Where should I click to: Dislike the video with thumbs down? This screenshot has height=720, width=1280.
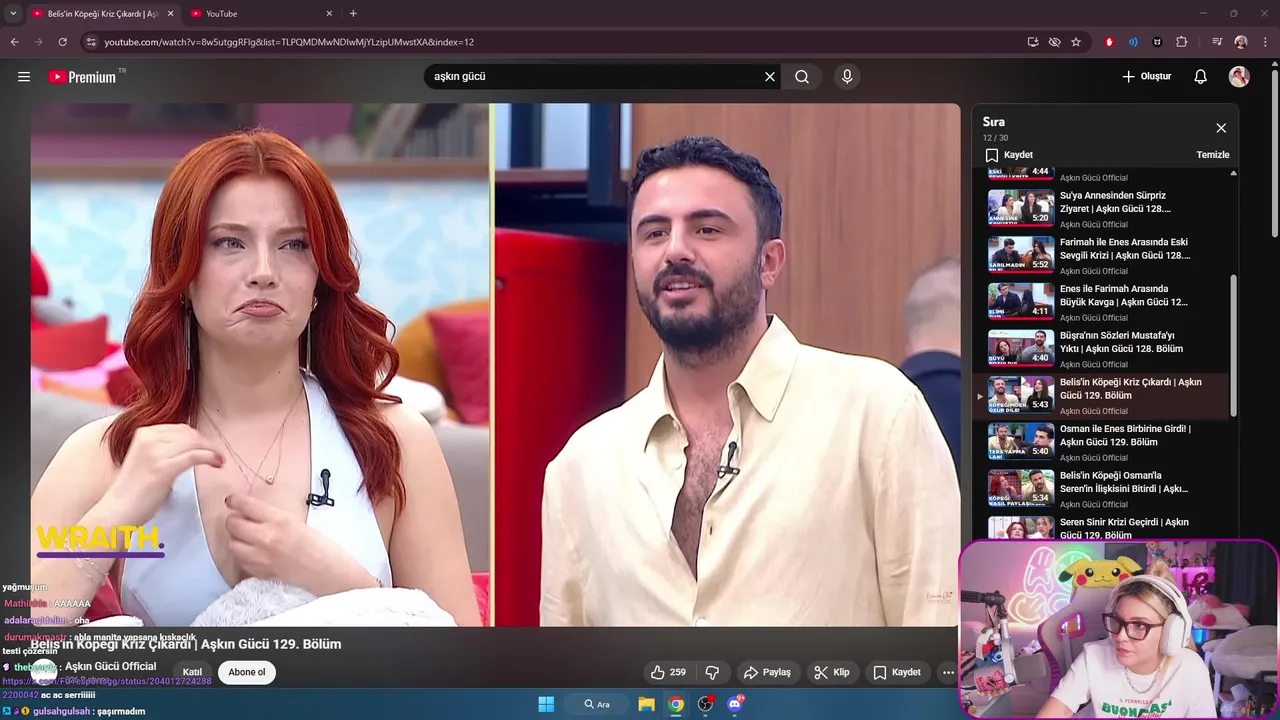pyautogui.click(x=713, y=672)
